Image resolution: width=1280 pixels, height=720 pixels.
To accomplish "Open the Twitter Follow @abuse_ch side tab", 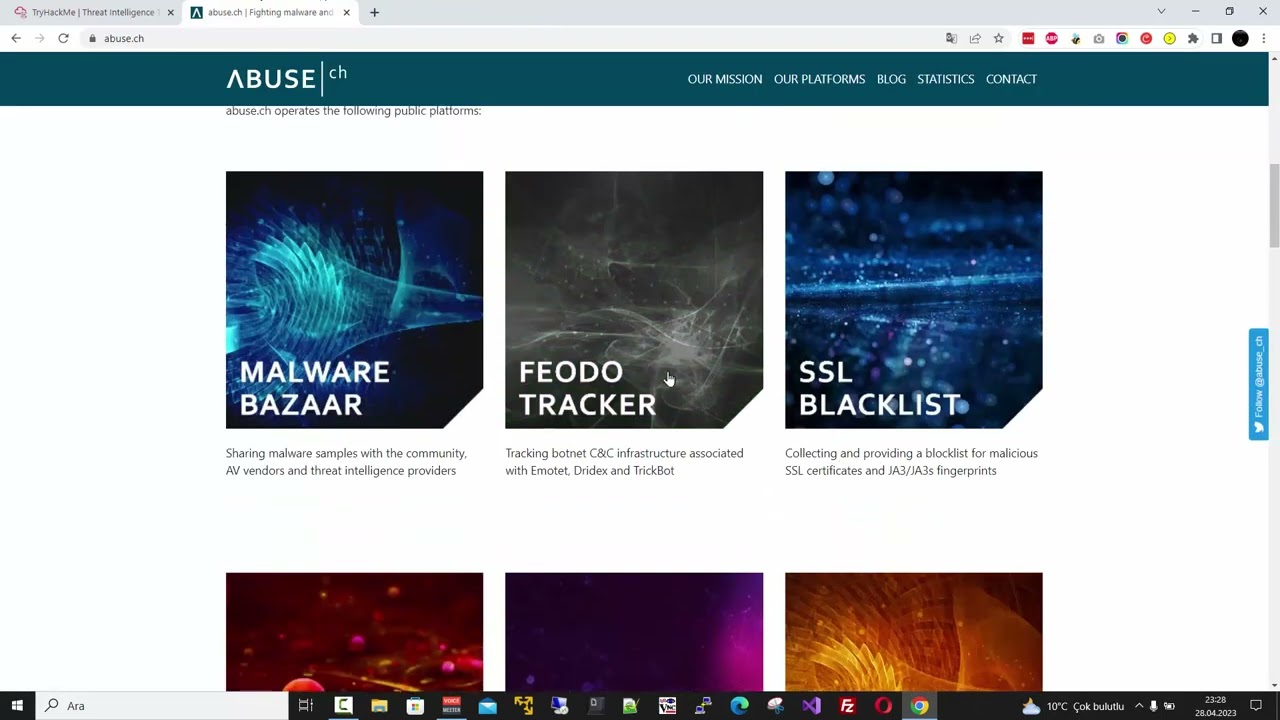I will tap(1258, 384).
